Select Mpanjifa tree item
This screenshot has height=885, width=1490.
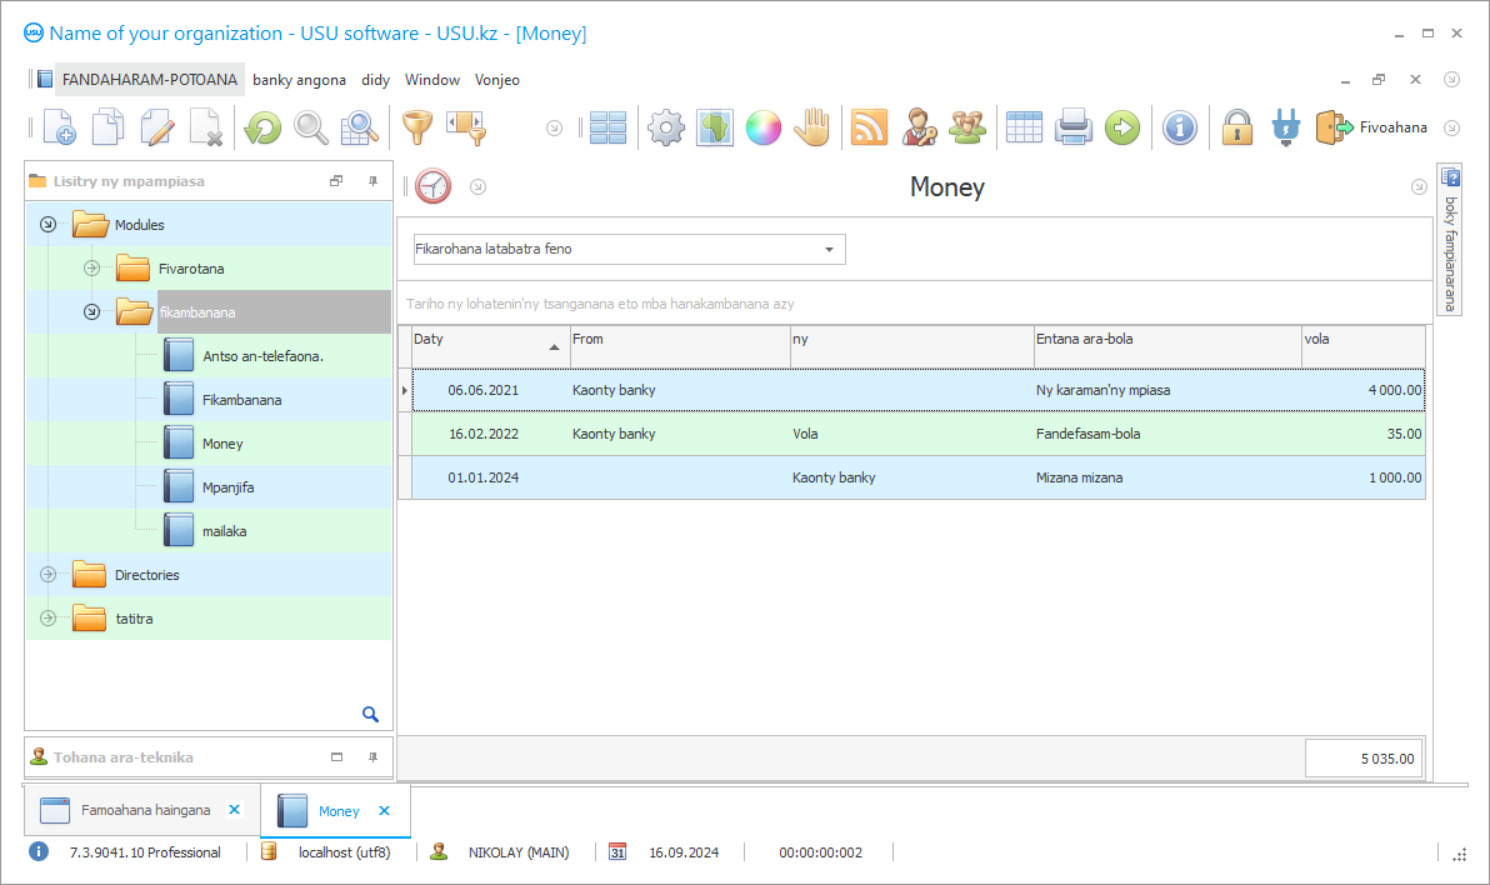coord(228,488)
